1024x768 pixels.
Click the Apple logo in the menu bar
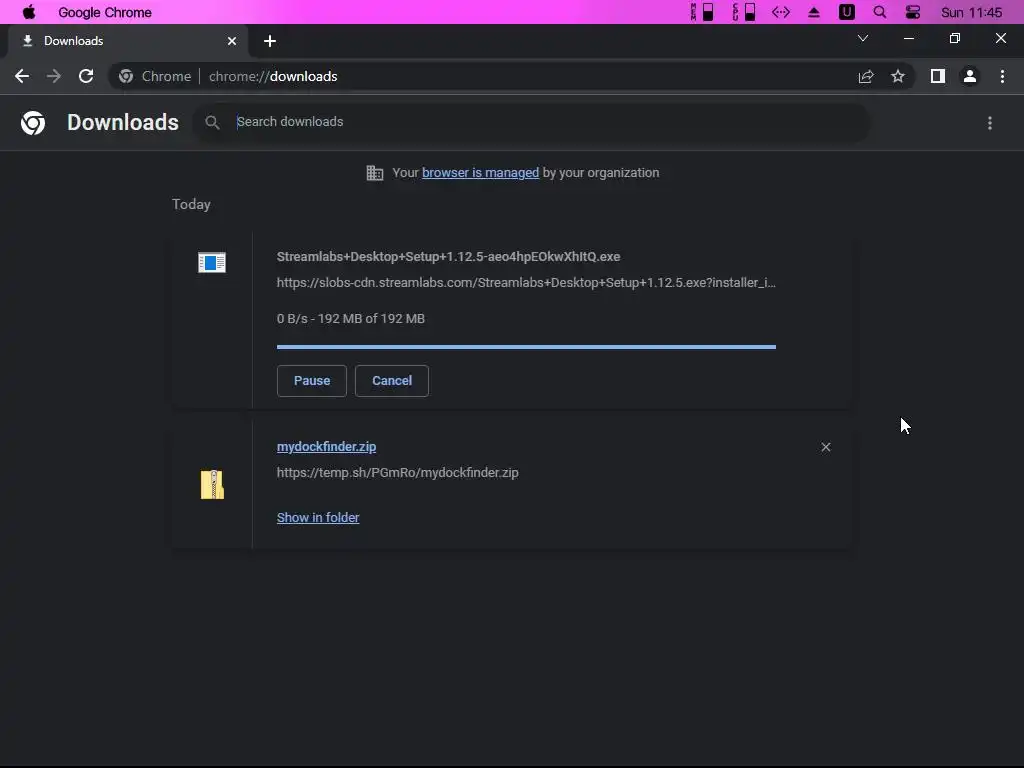(29, 12)
